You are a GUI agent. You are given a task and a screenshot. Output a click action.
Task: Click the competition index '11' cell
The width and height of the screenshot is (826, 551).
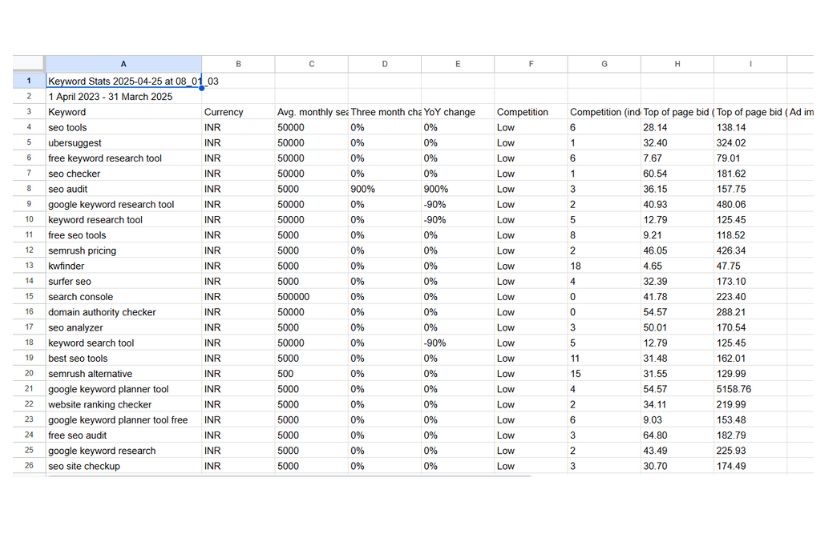[x=604, y=358]
